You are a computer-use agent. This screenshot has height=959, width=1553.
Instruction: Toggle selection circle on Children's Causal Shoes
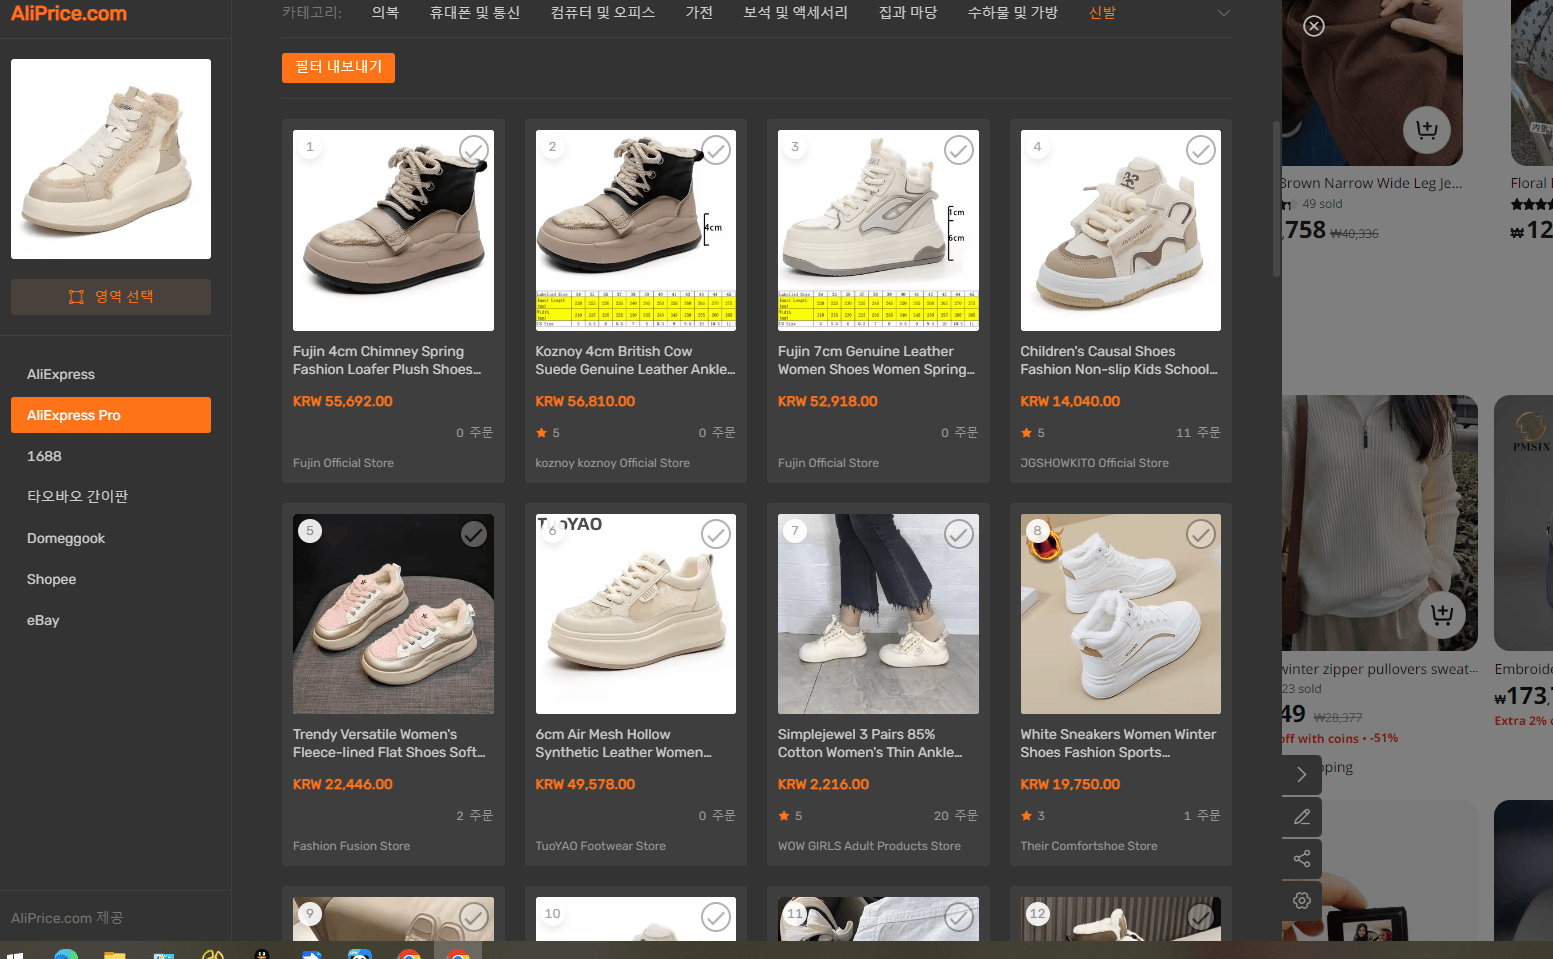coord(1201,150)
